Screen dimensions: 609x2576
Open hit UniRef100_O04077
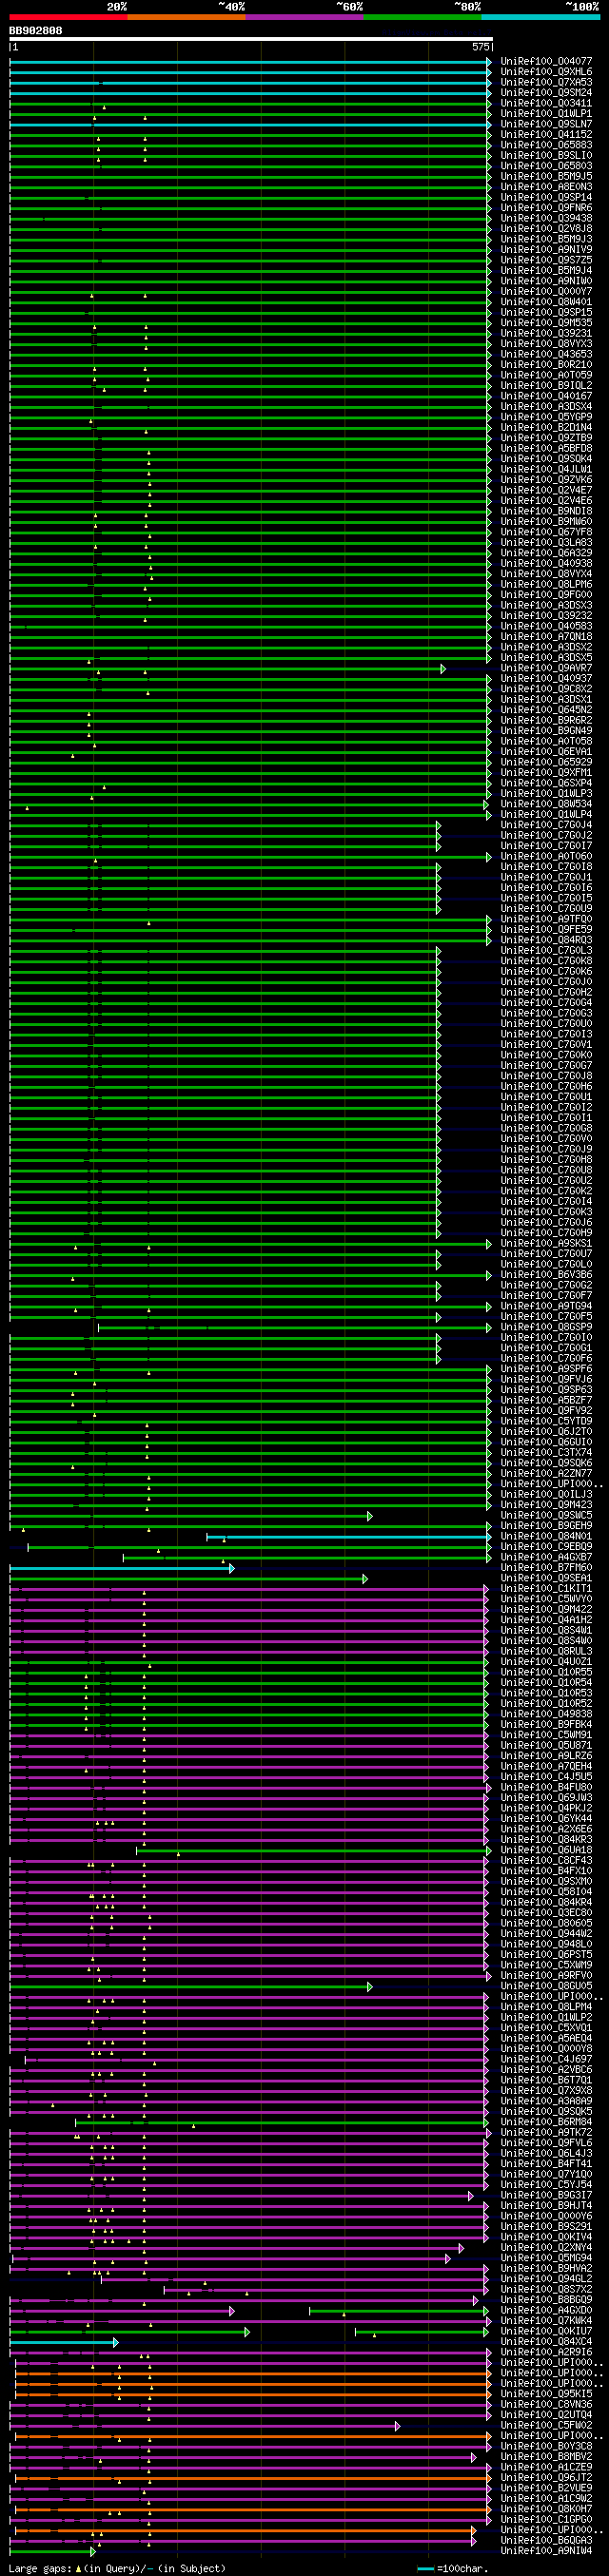coord(546,62)
